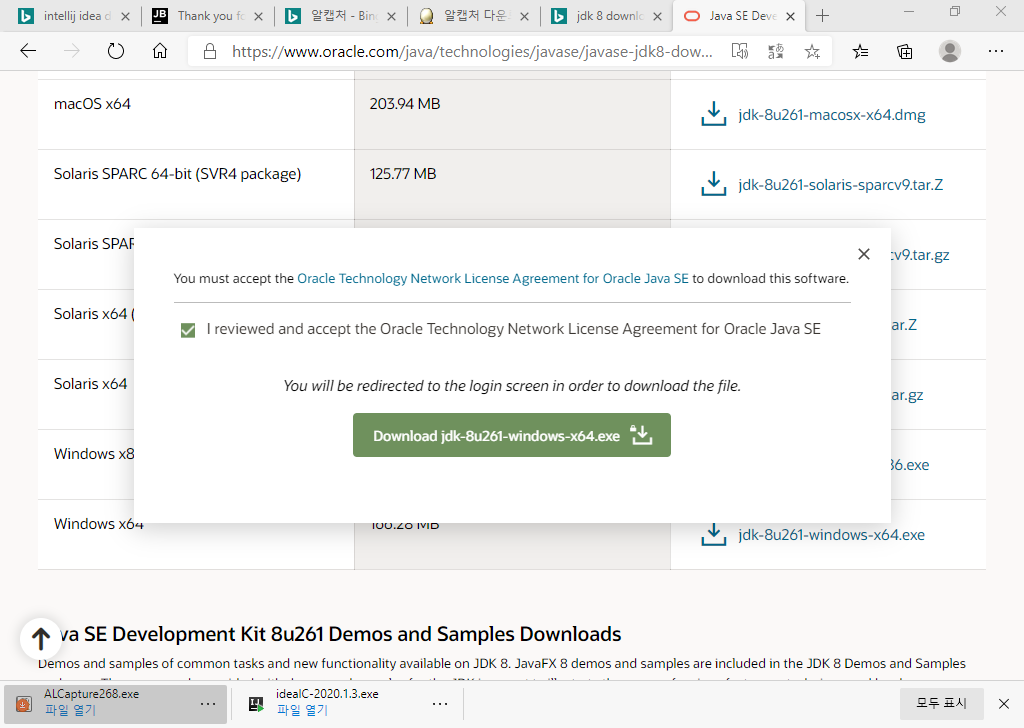Uncheck the license agreement checkbox
1024x728 pixels.
coord(188,330)
